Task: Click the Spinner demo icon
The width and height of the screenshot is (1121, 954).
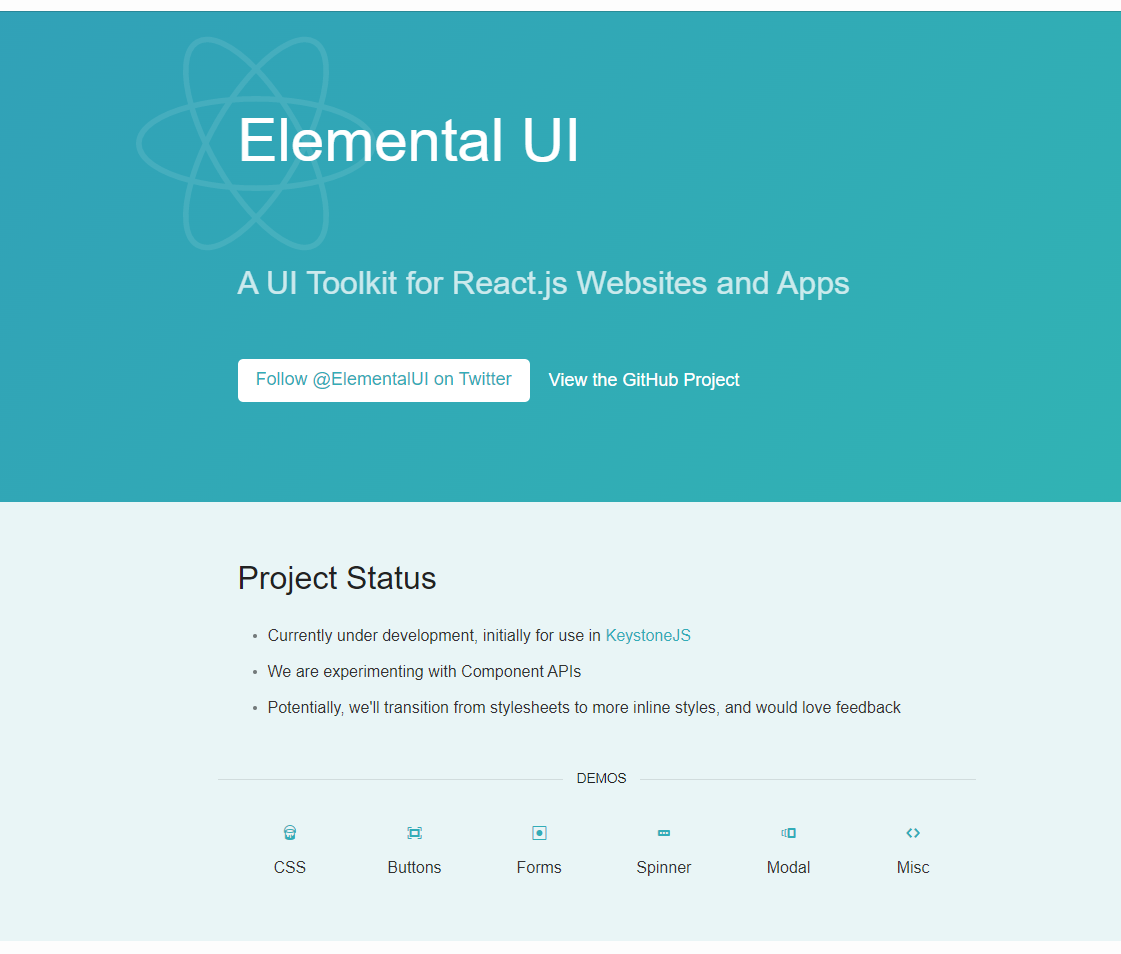Action: click(x=664, y=832)
